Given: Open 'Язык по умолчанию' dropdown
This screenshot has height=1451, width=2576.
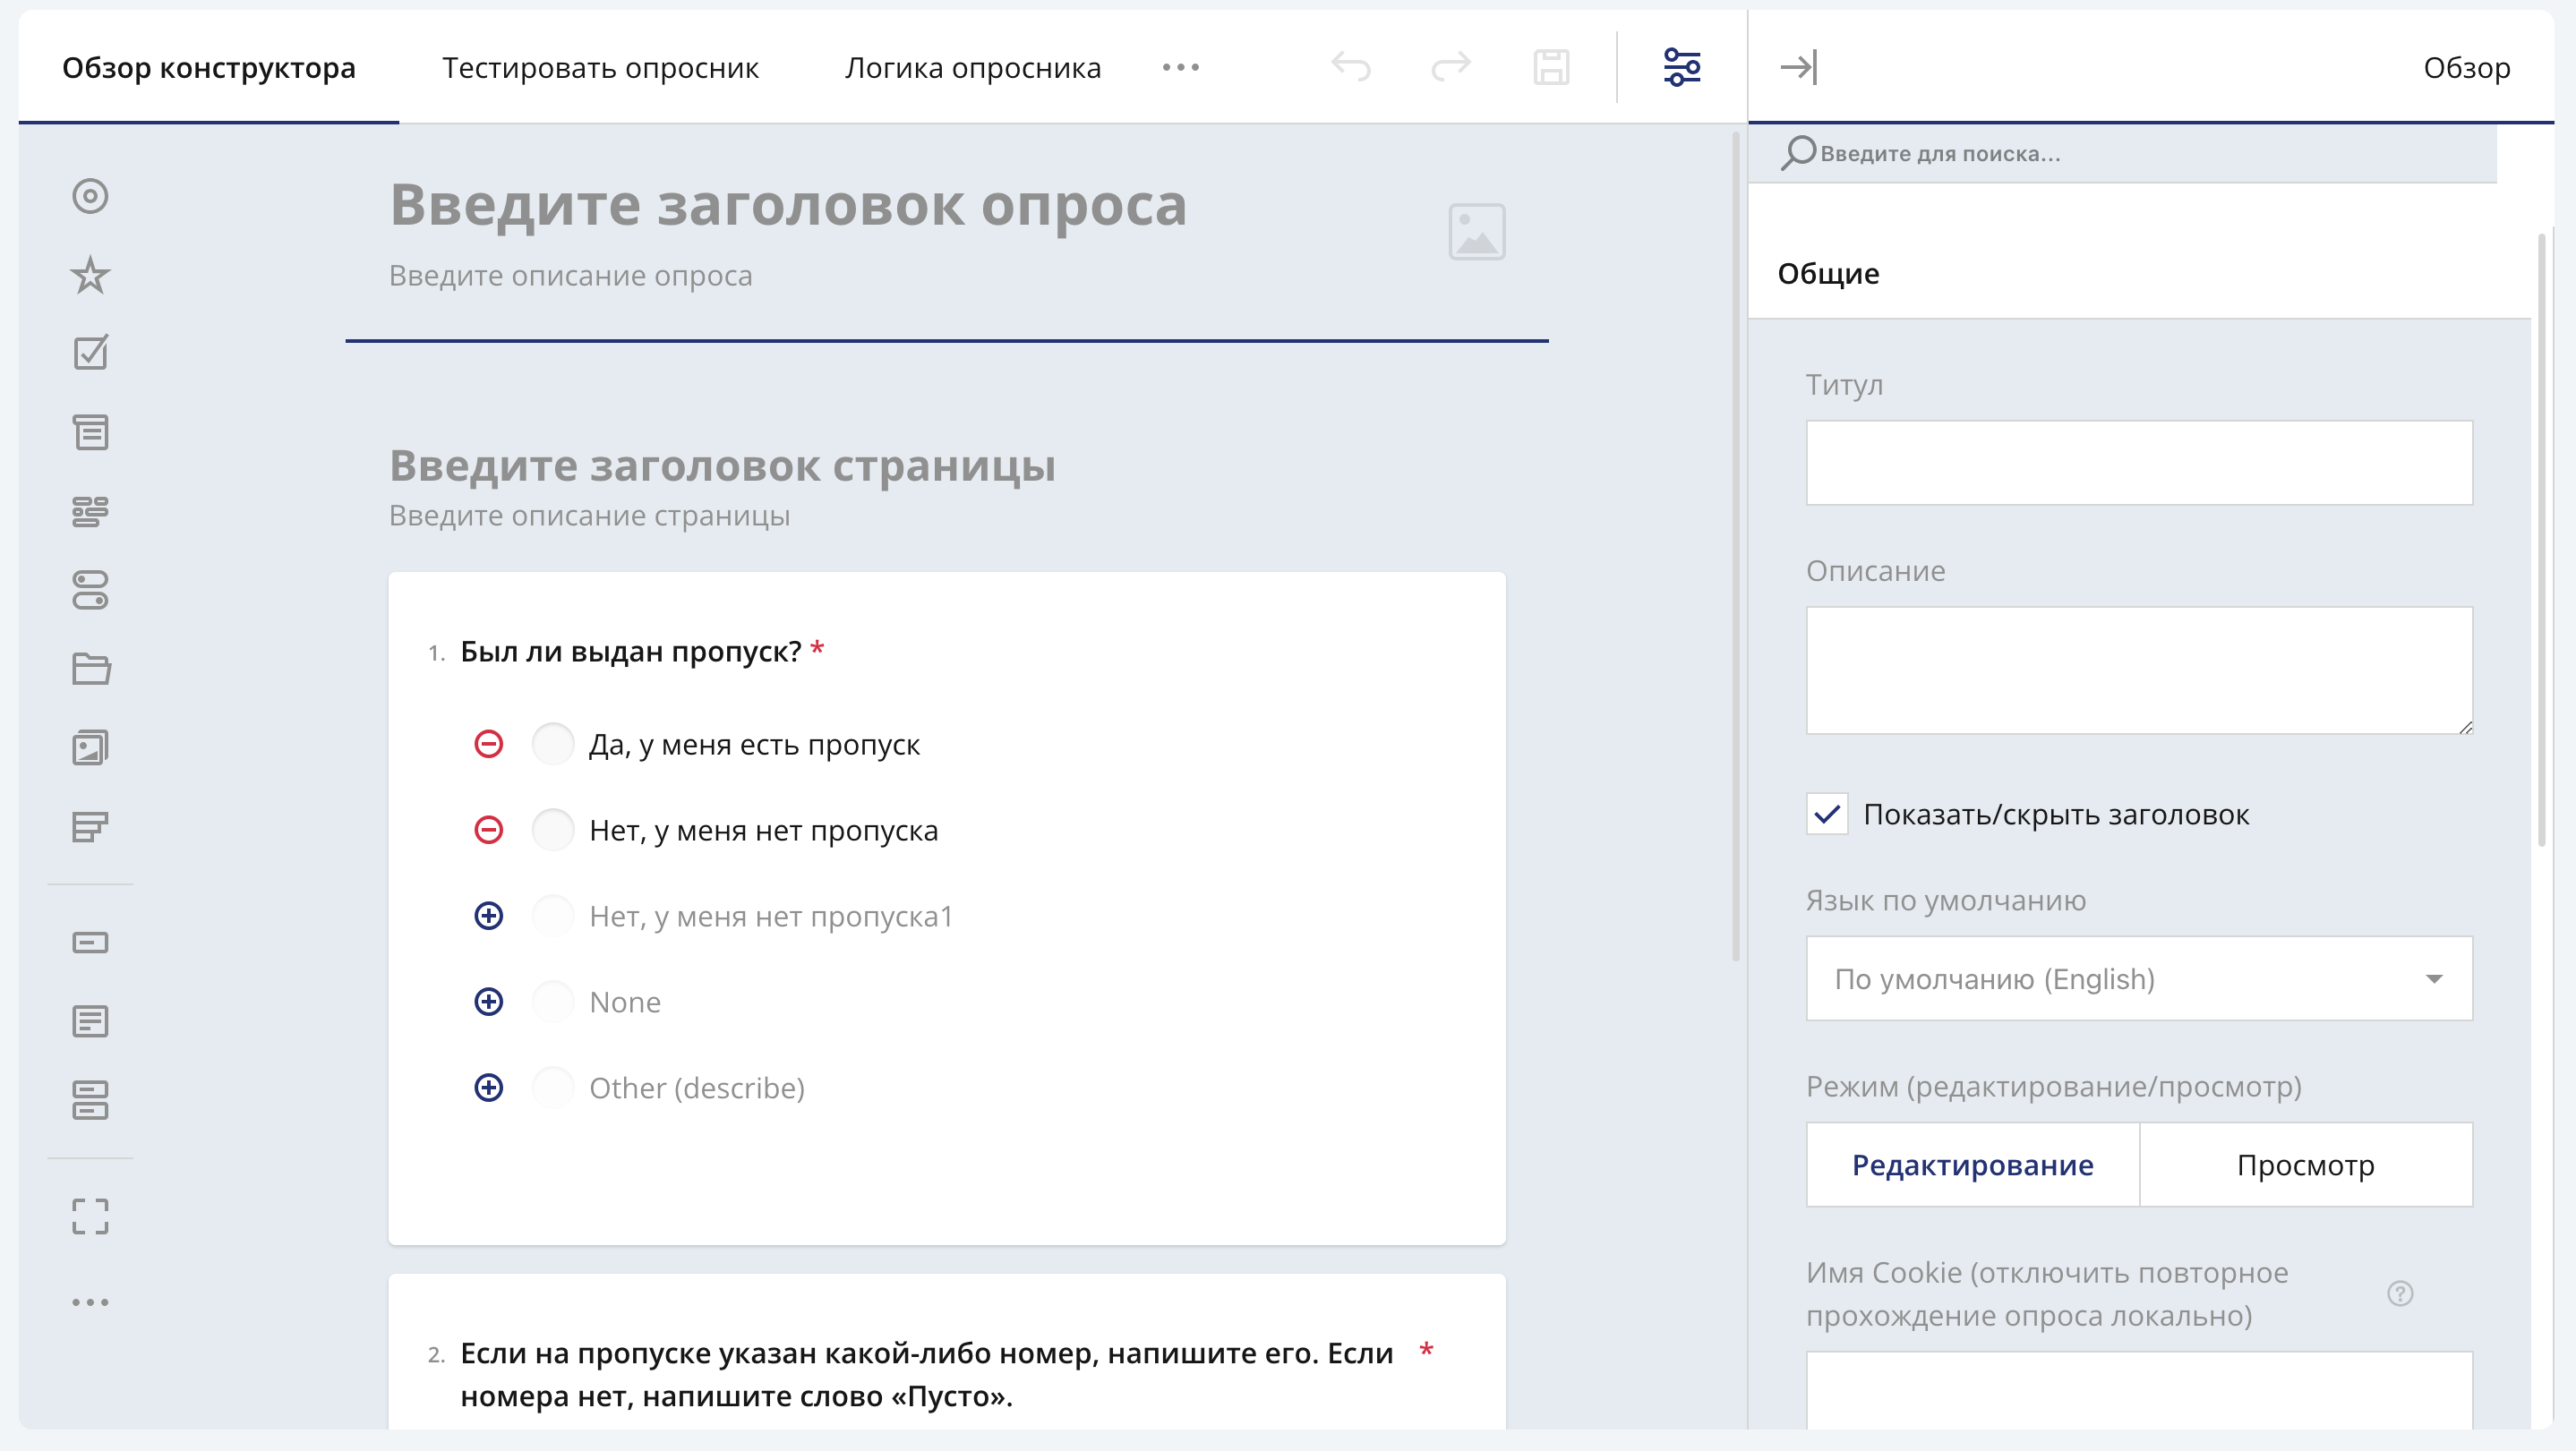Looking at the screenshot, I should 2139,979.
